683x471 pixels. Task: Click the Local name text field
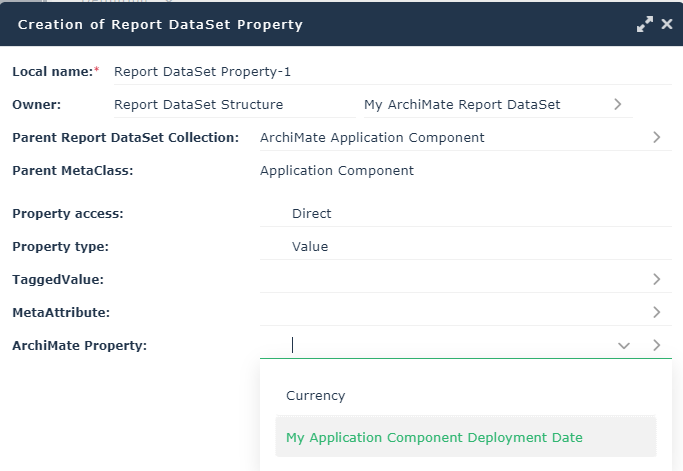390,72
